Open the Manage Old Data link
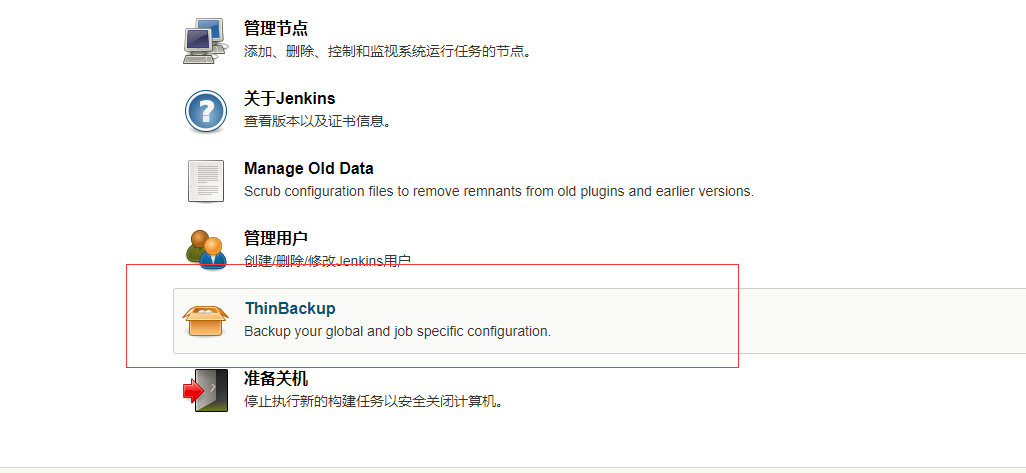The height and width of the screenshot is (473, 1026). 308,168
